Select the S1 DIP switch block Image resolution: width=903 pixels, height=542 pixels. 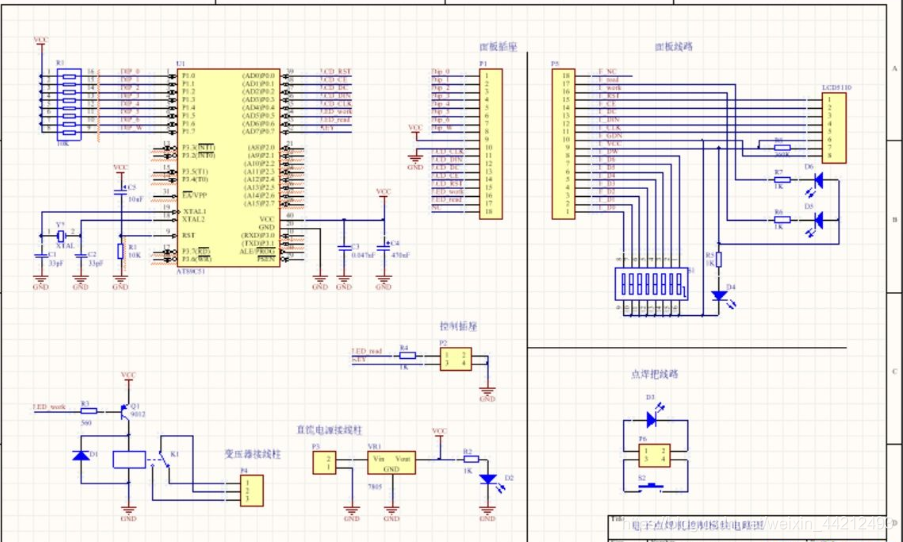pos(651,283)
